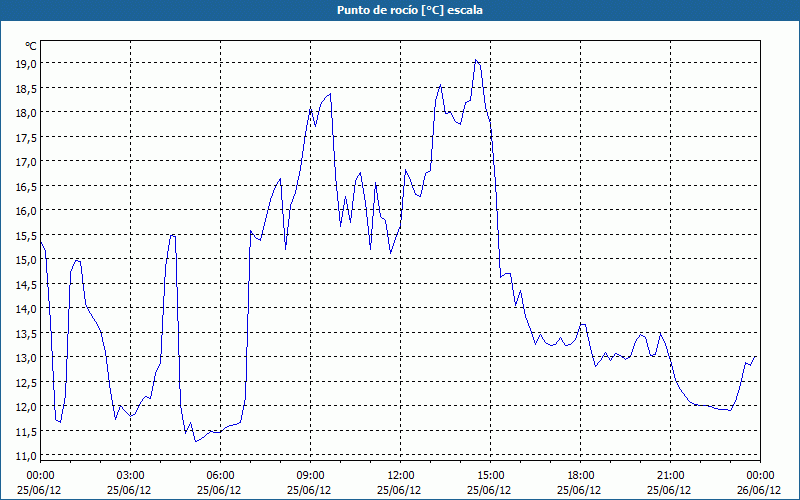Select the 14,0 y-axis label
The width and height of the screenshot is (800, 500).
26,308
